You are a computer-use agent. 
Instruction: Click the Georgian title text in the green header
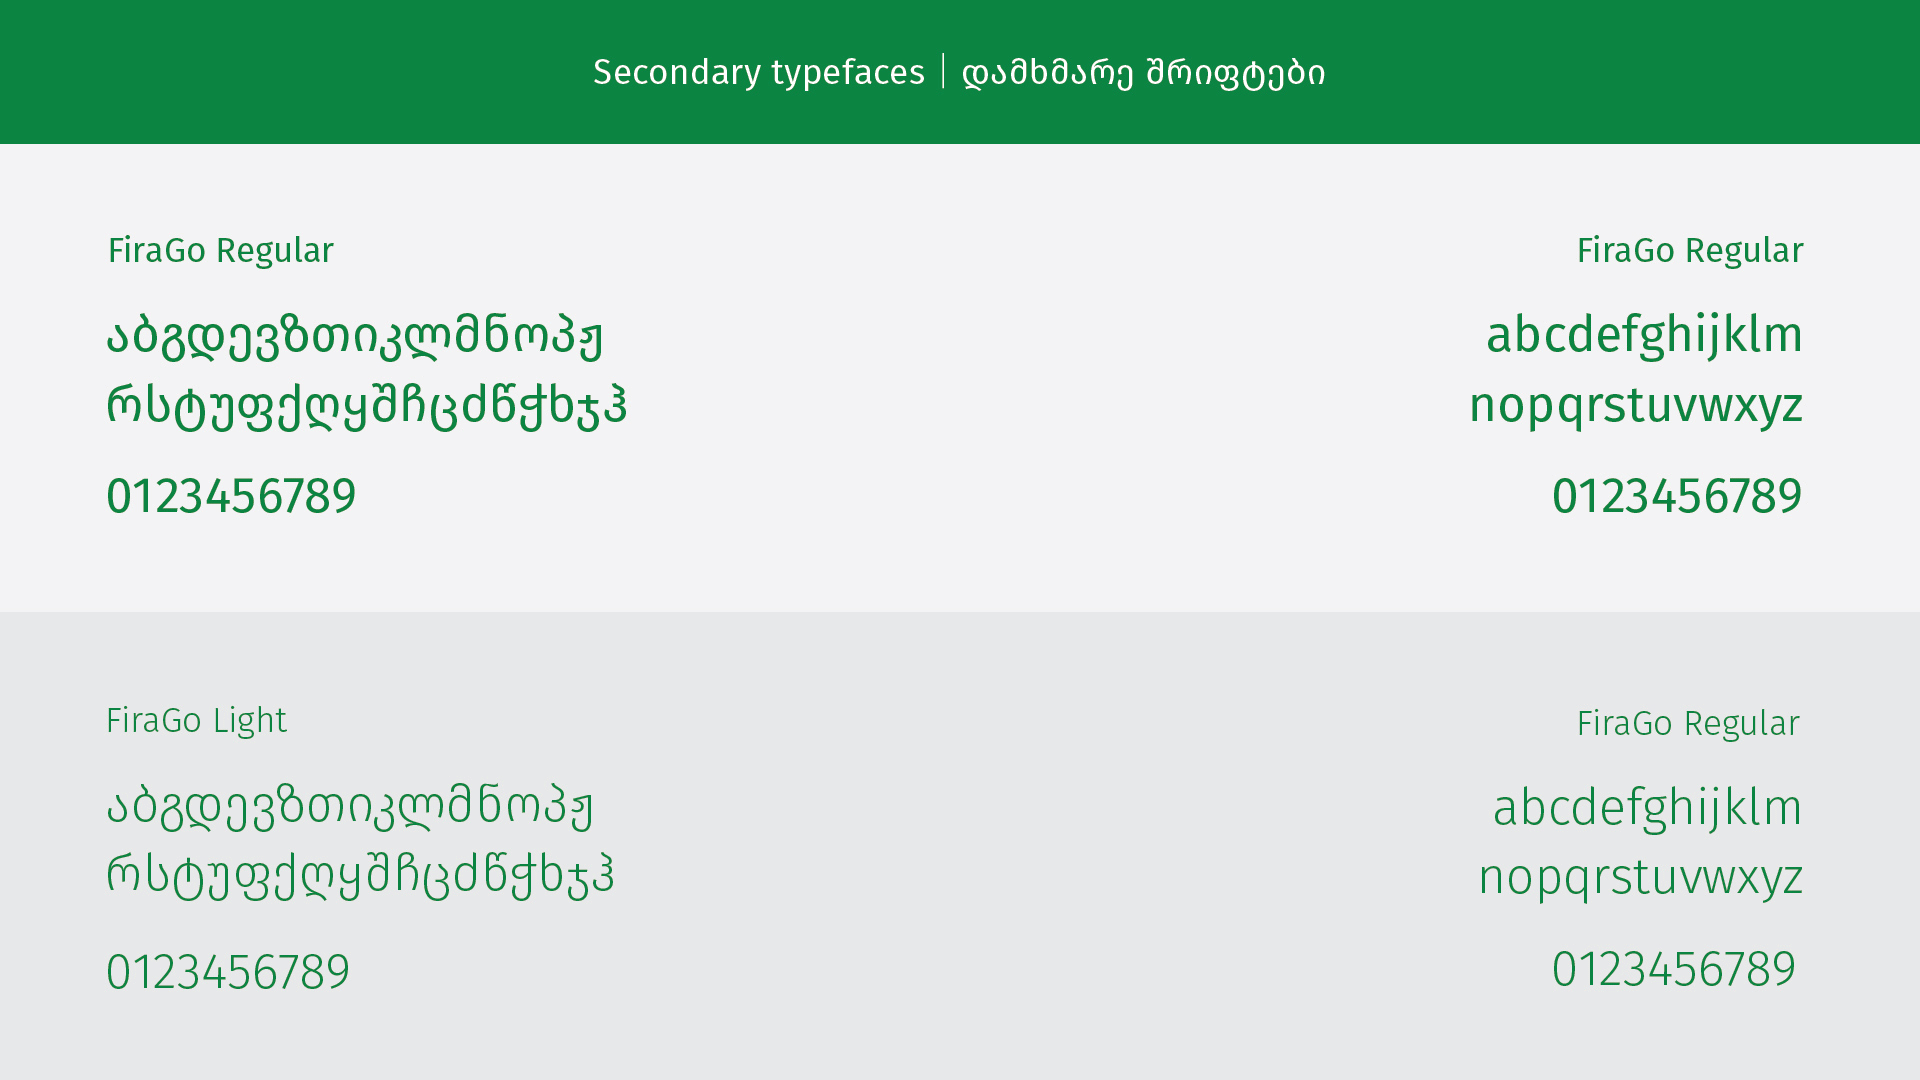pyautogui.click(x=1143, y=73)
